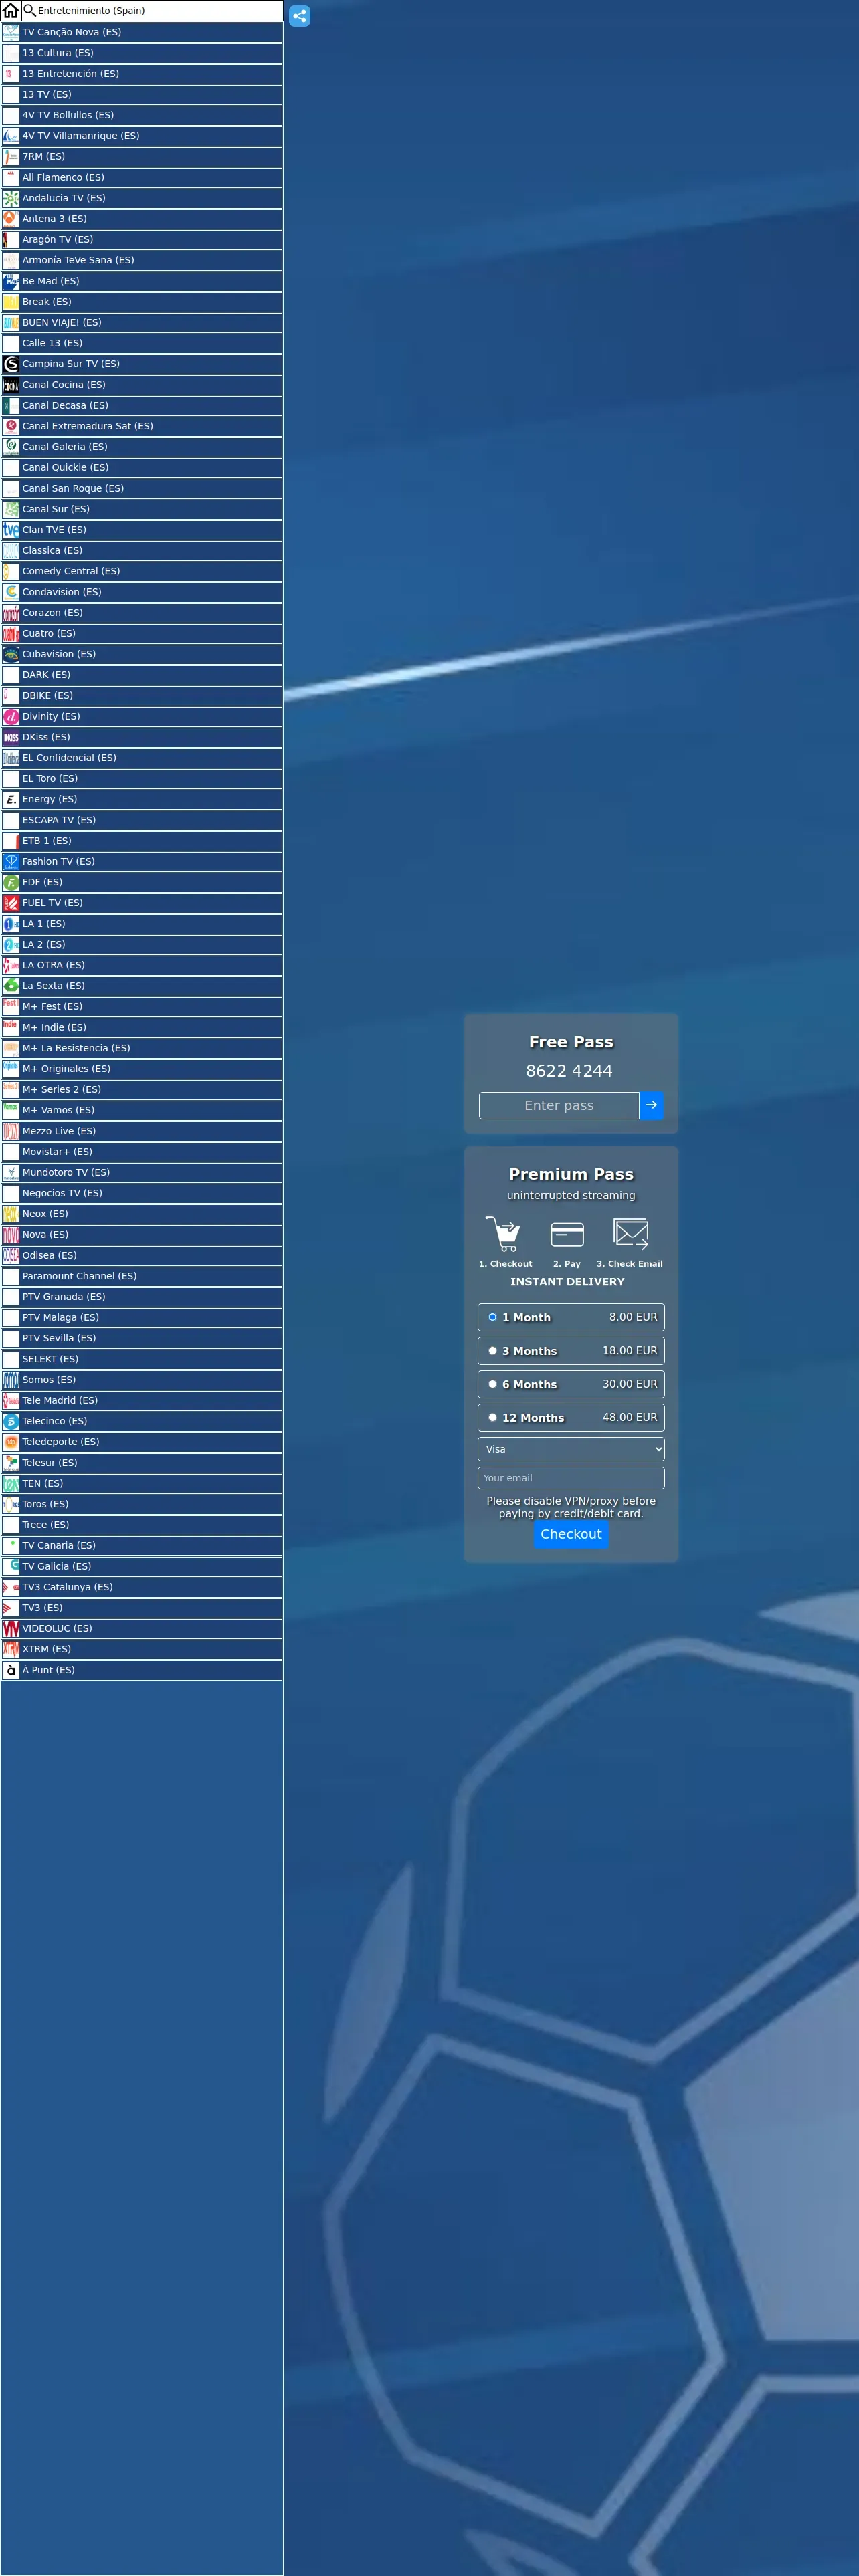Open XTRM (ES) channel
Screen dimensions: 859x2576
click(142, 1649)
